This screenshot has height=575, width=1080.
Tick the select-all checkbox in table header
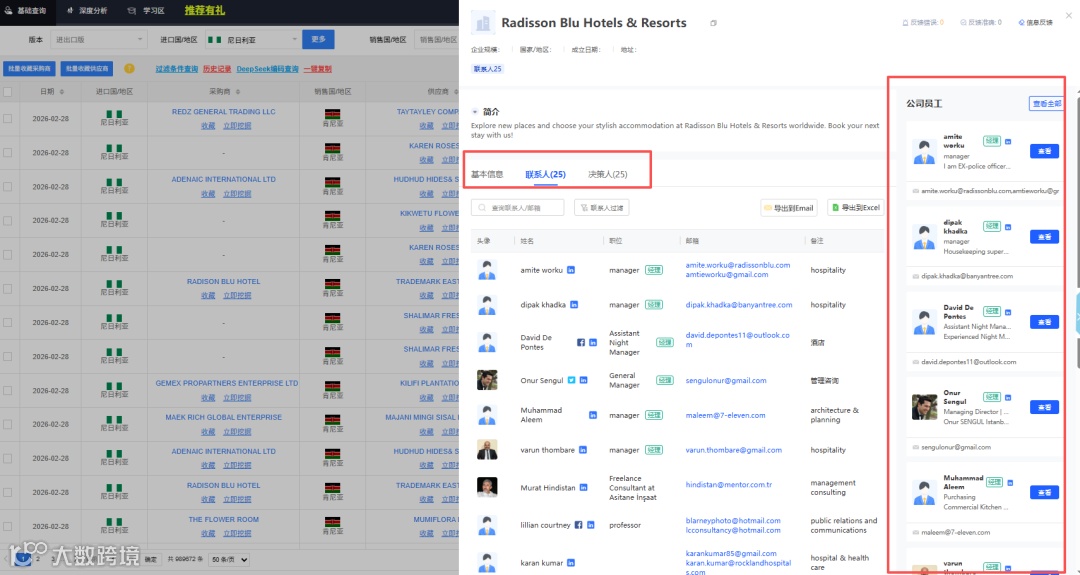[x=8, y=92]
